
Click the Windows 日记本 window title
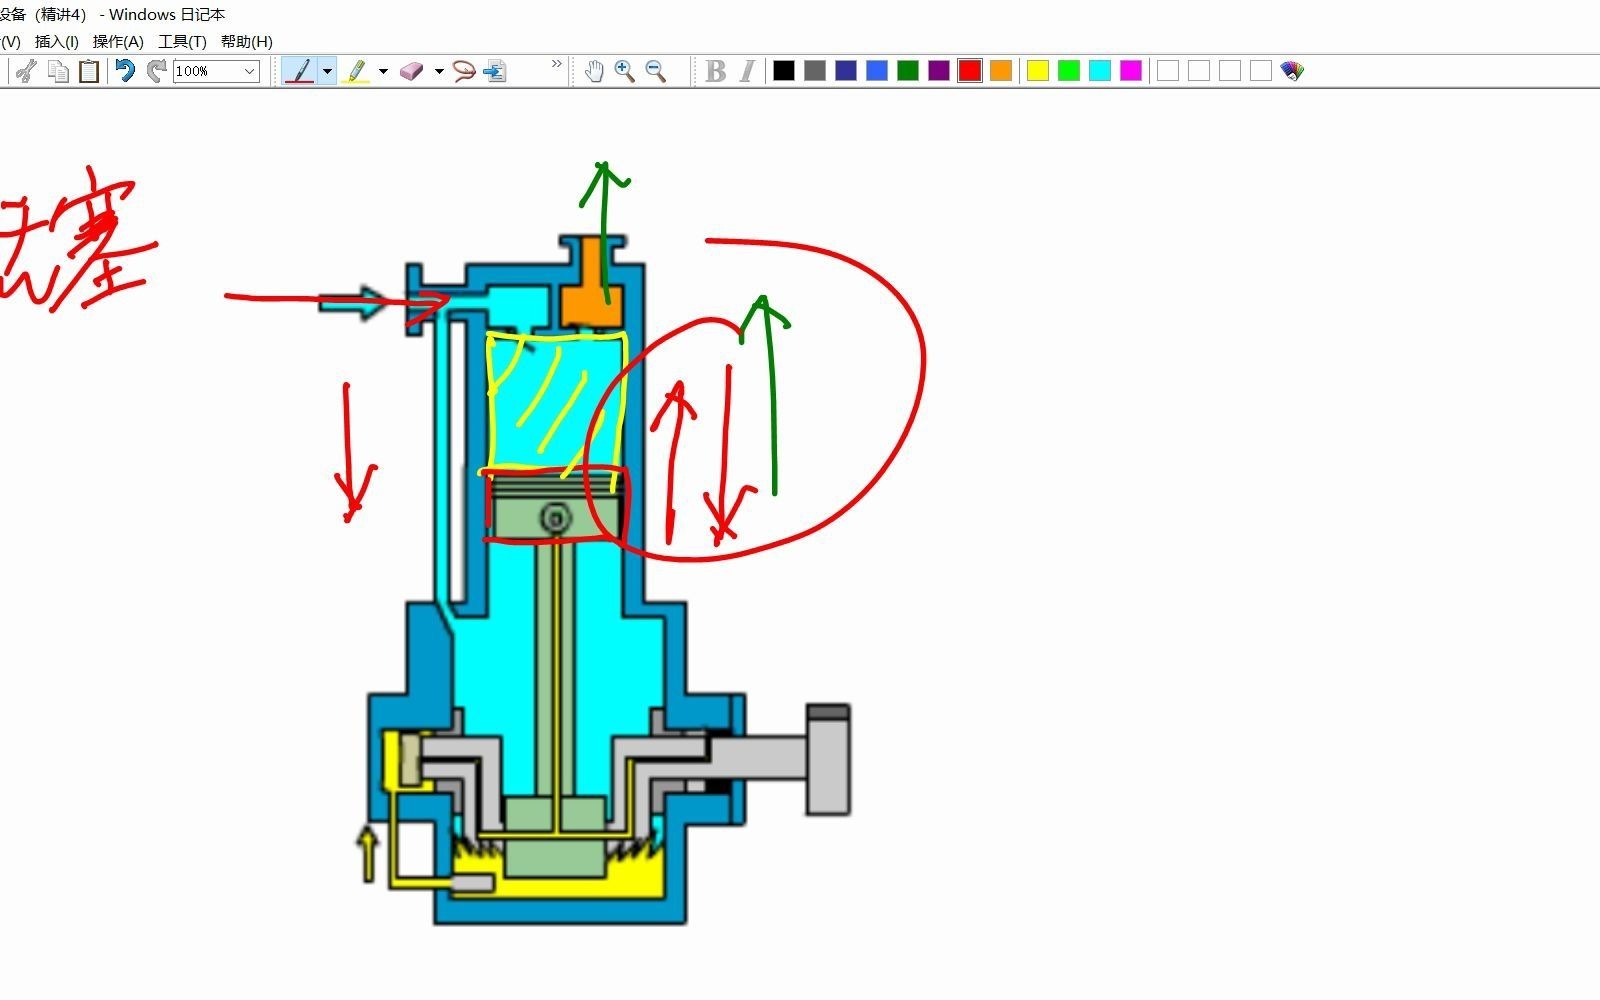coord(167,14)
